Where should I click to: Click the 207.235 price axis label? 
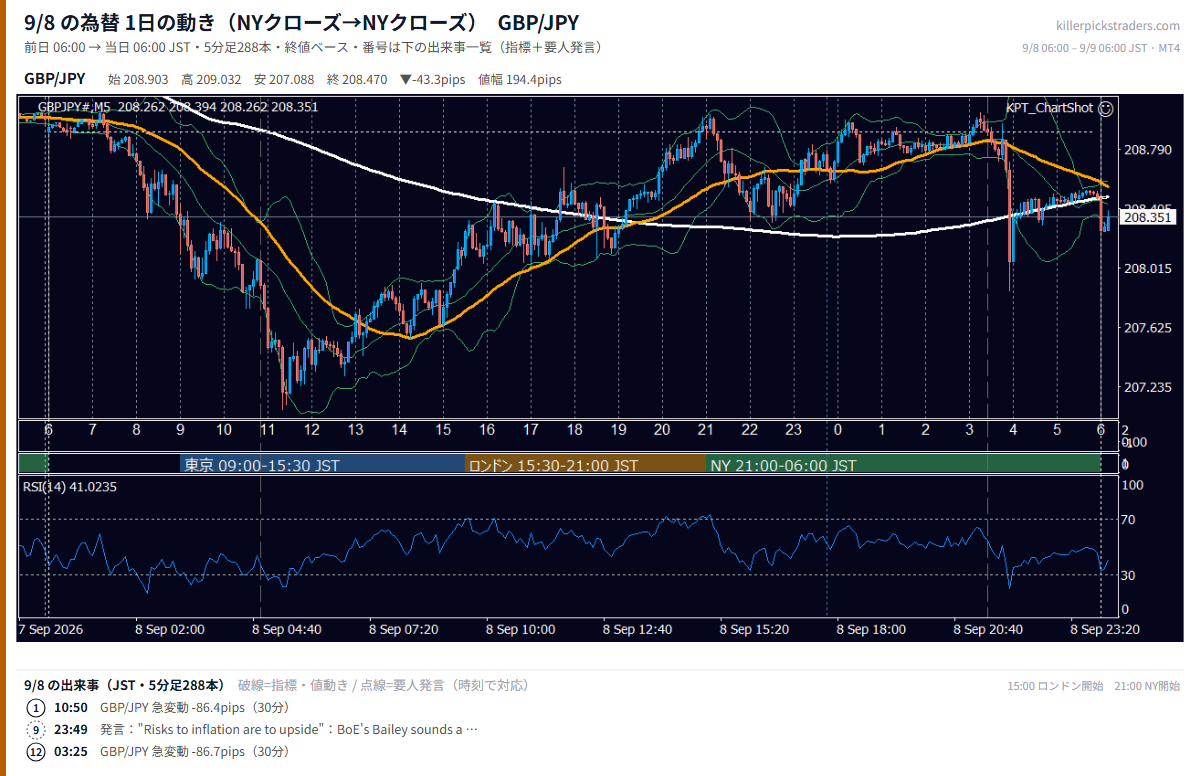(x=1147, y=387)
